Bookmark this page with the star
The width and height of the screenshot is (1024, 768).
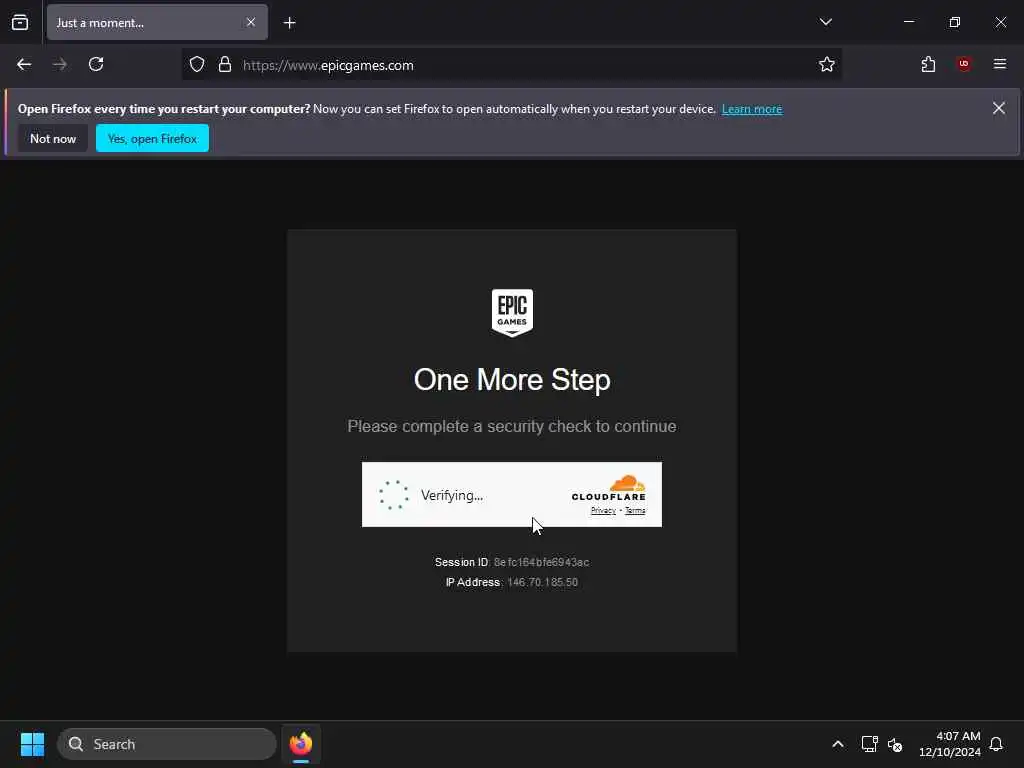point(827,64)
